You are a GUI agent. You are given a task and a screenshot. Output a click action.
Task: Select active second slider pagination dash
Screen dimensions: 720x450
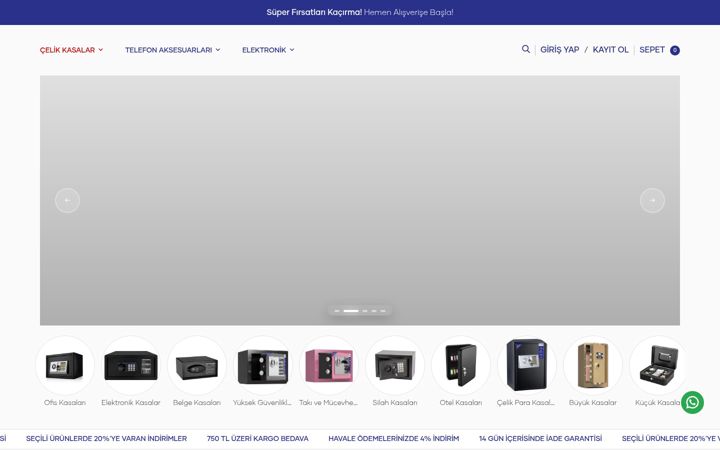(x=351, y=311)
